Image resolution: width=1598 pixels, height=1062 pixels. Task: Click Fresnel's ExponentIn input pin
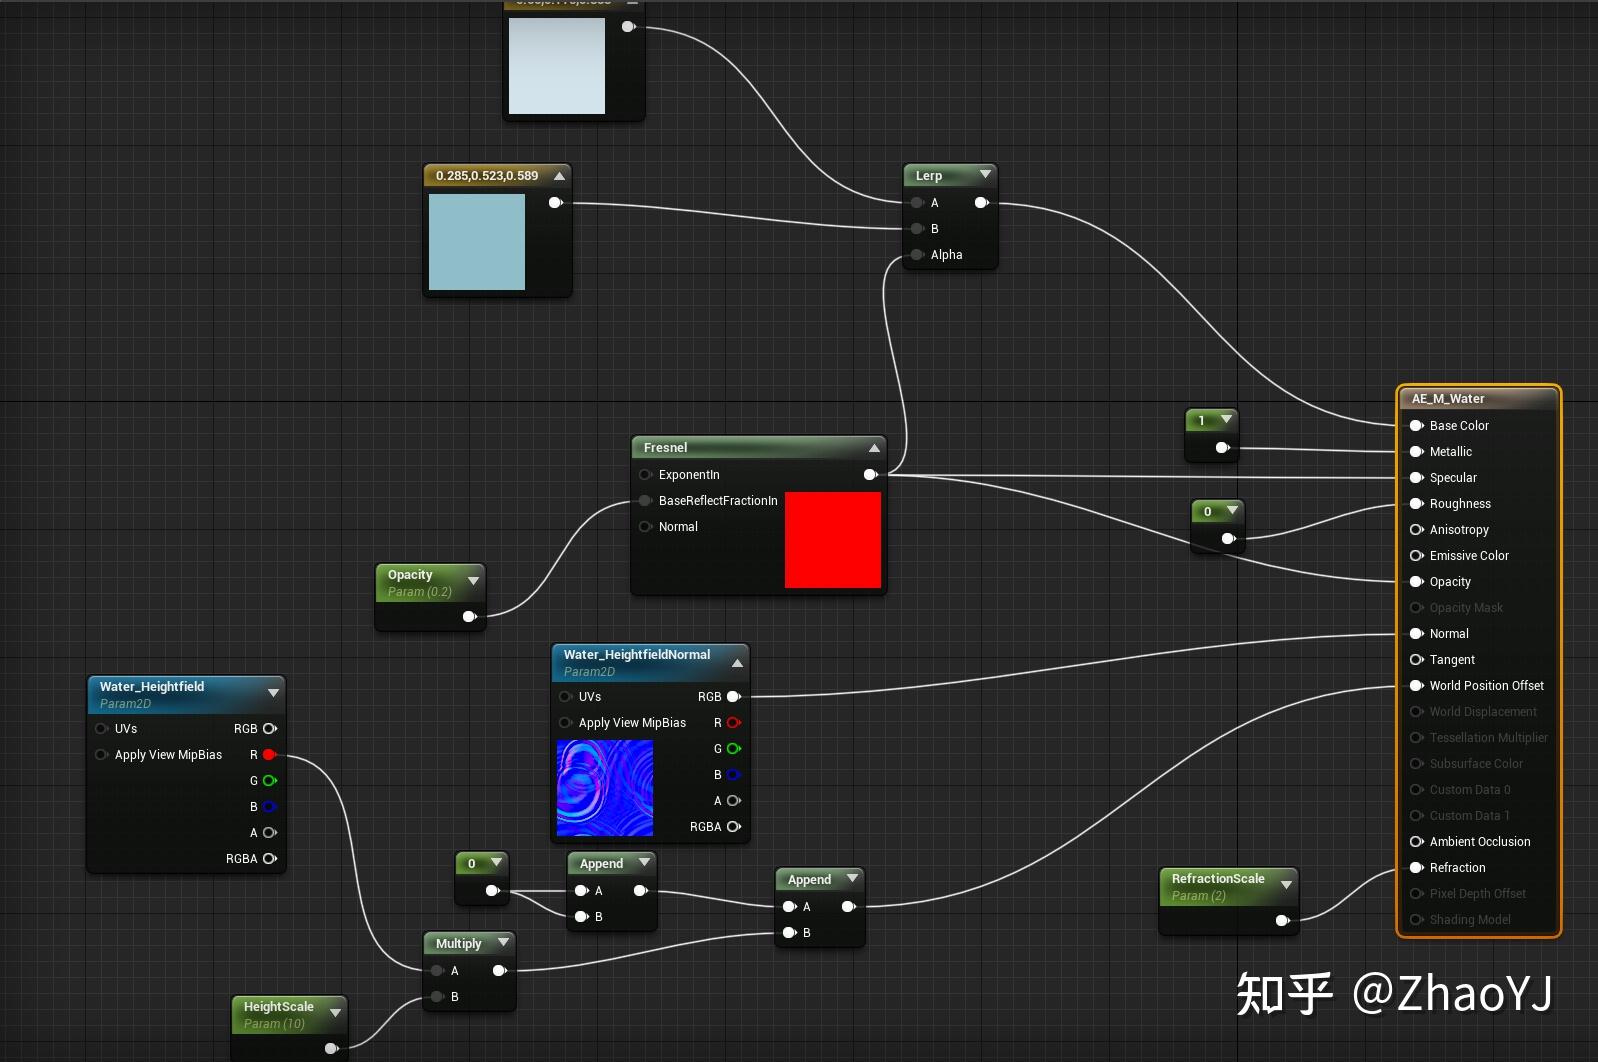pos(645,475)
